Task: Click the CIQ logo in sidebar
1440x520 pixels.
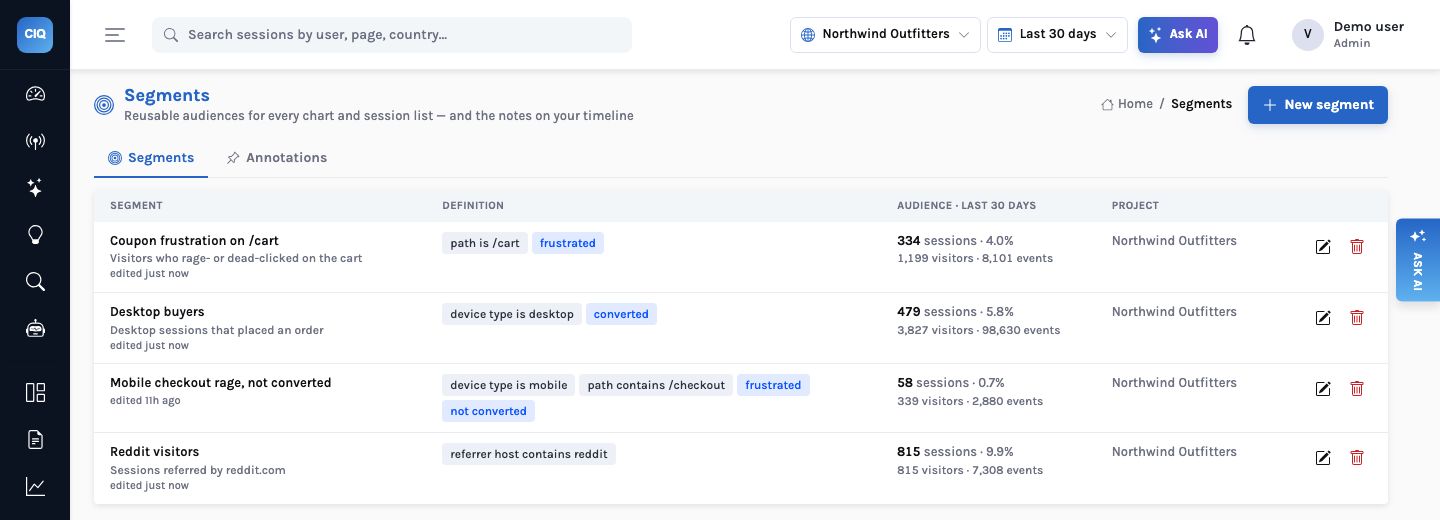Action: click(x=35, y=34)
